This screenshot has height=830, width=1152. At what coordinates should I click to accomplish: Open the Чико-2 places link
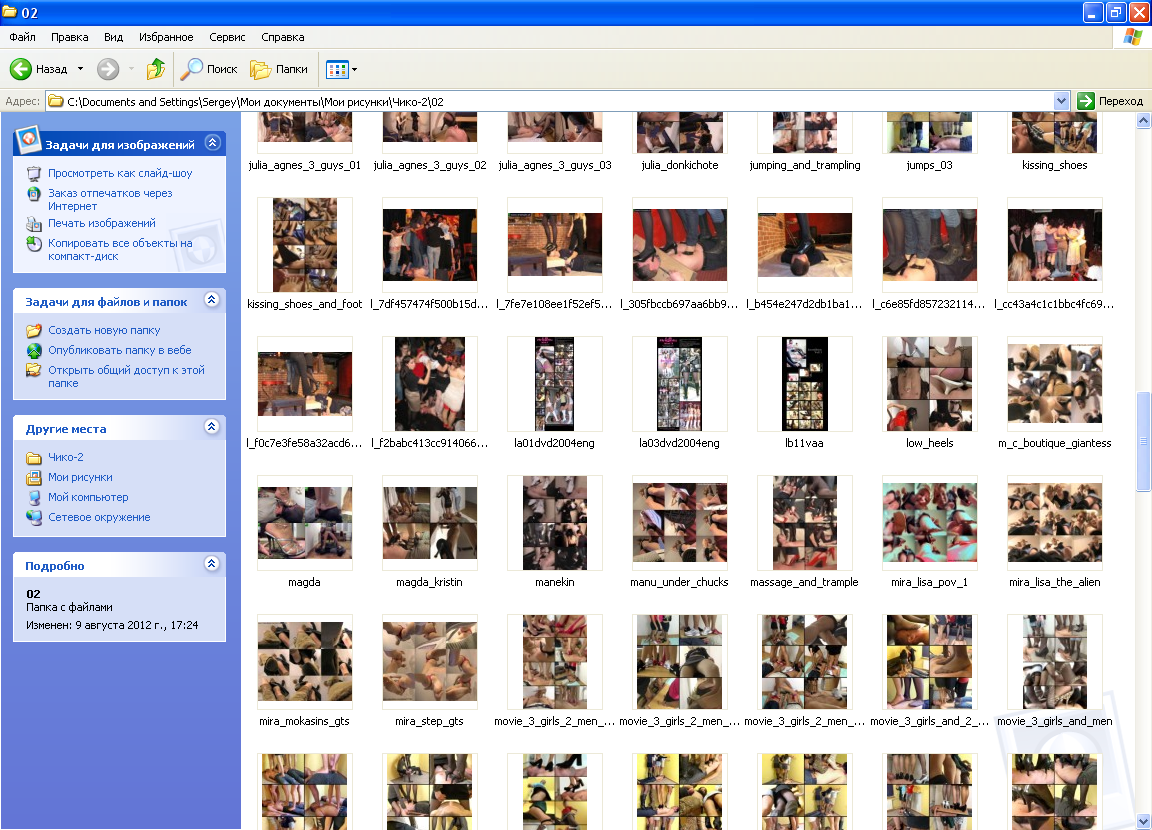[66, 457]
